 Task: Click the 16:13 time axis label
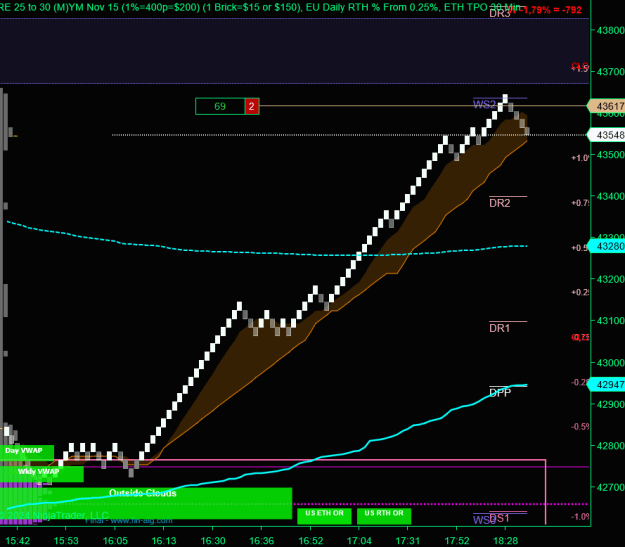click(164, 541)
